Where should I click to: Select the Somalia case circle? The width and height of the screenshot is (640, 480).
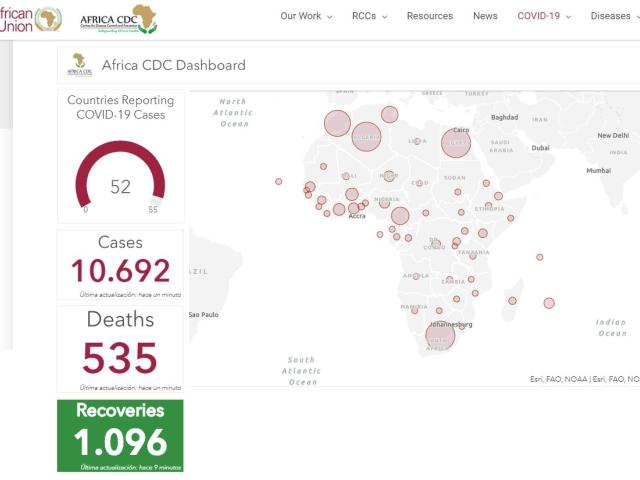tap(510, 218)
